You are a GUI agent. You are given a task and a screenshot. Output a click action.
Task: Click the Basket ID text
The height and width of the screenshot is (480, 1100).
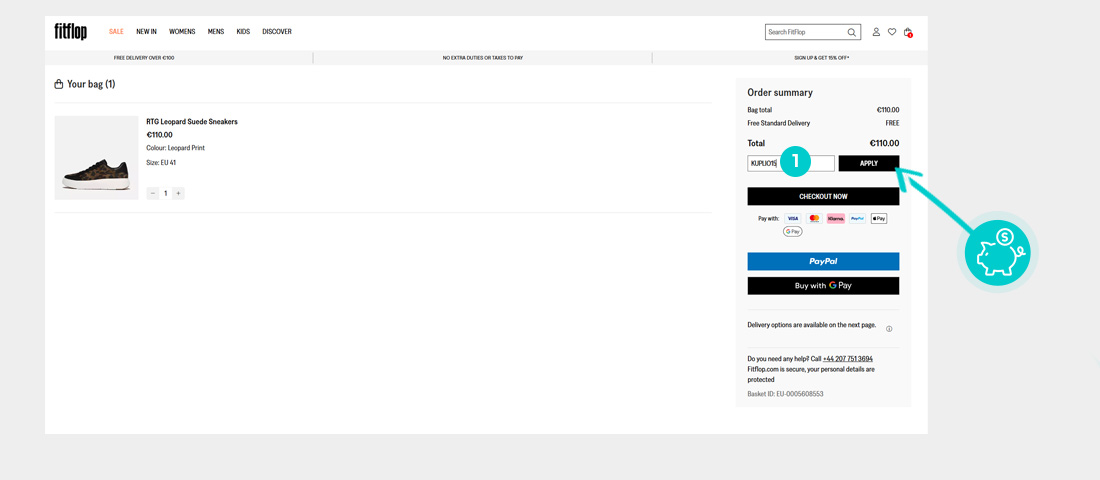point(786,394)
